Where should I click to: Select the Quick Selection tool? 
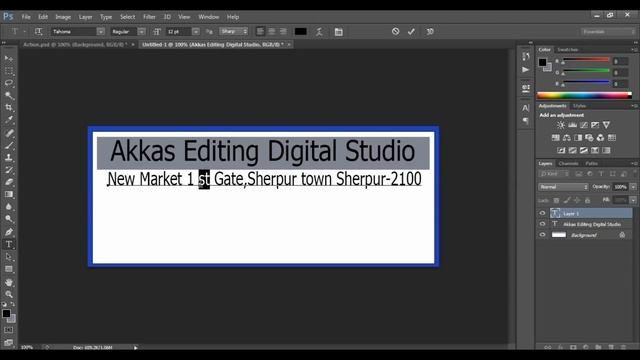9,96
